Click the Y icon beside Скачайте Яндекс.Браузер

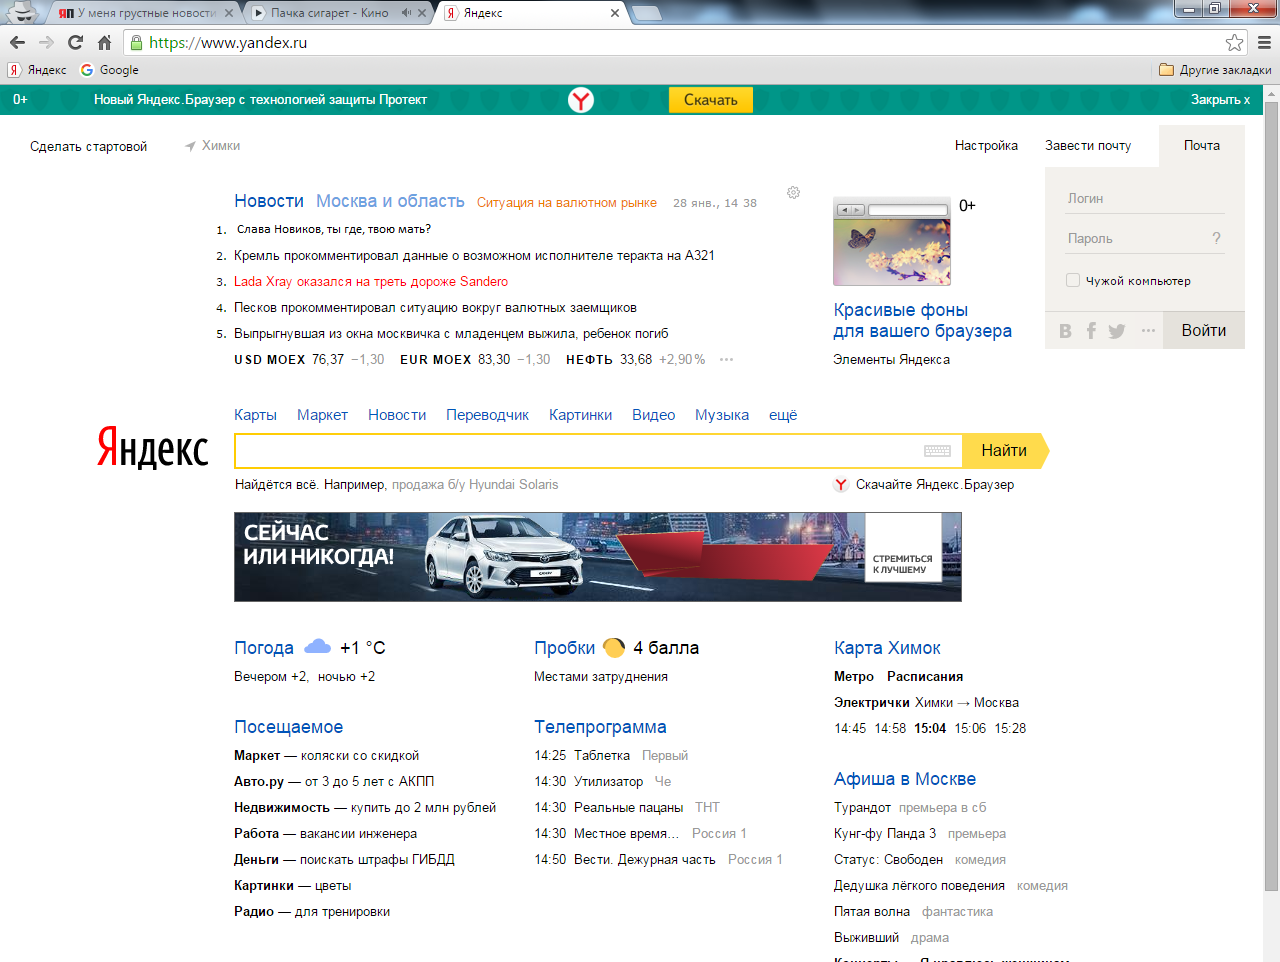coord(841,485)
